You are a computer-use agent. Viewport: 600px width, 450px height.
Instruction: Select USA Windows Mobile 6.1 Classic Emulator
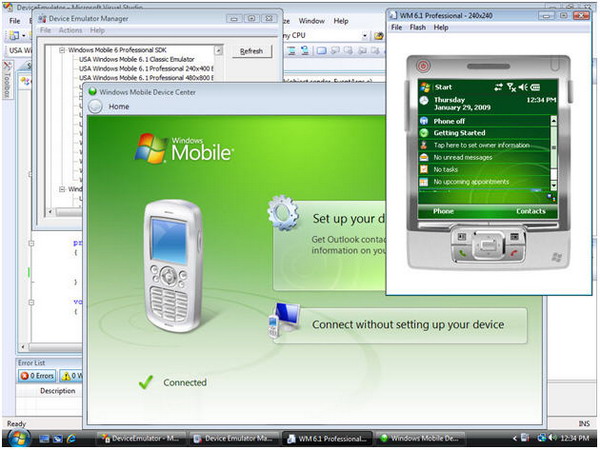(137, 59)
